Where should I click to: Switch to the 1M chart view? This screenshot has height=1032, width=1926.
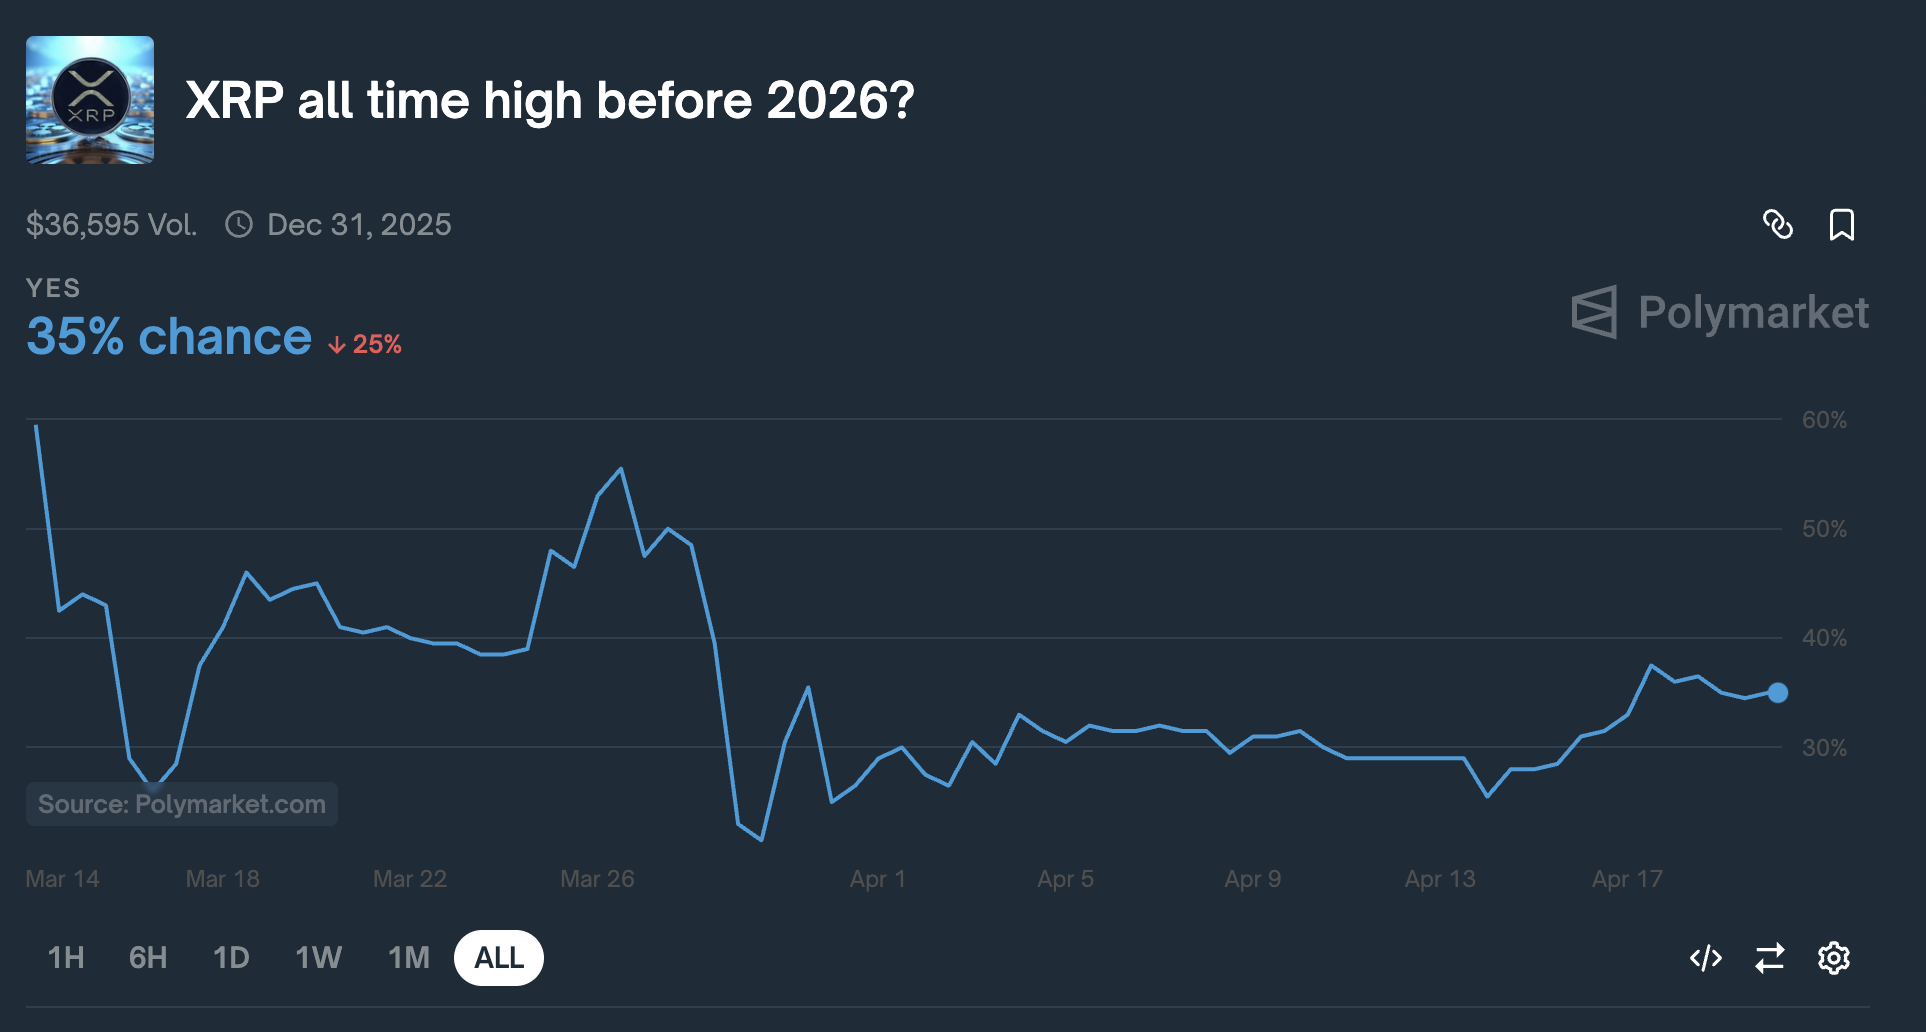tap(408, 957)
